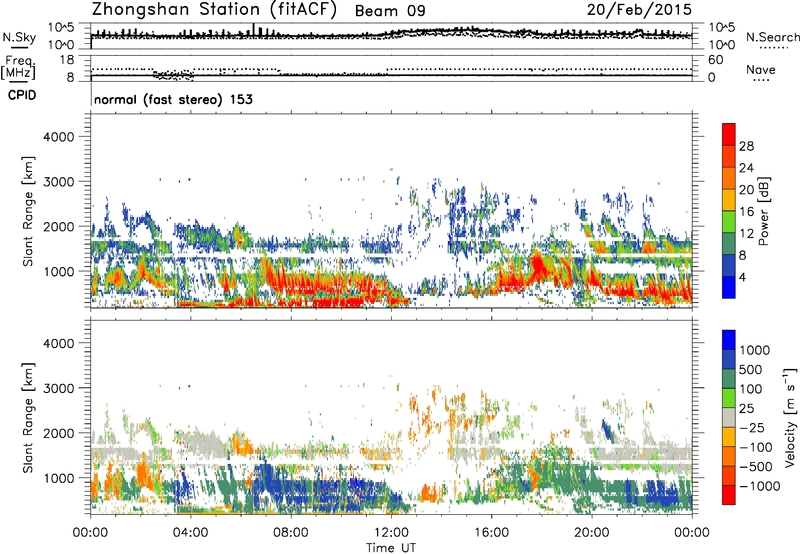Click the Power [dB] colorbar title
Image resolution: width=800 pixels, height=554 pixels.
[763, 211]
